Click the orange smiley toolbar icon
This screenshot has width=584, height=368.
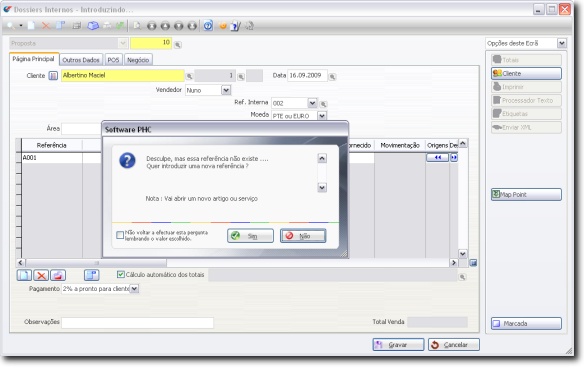click(223, 26)
